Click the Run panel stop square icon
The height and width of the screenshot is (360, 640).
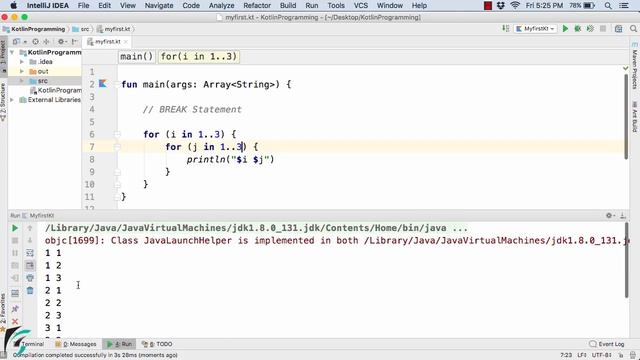15,241
